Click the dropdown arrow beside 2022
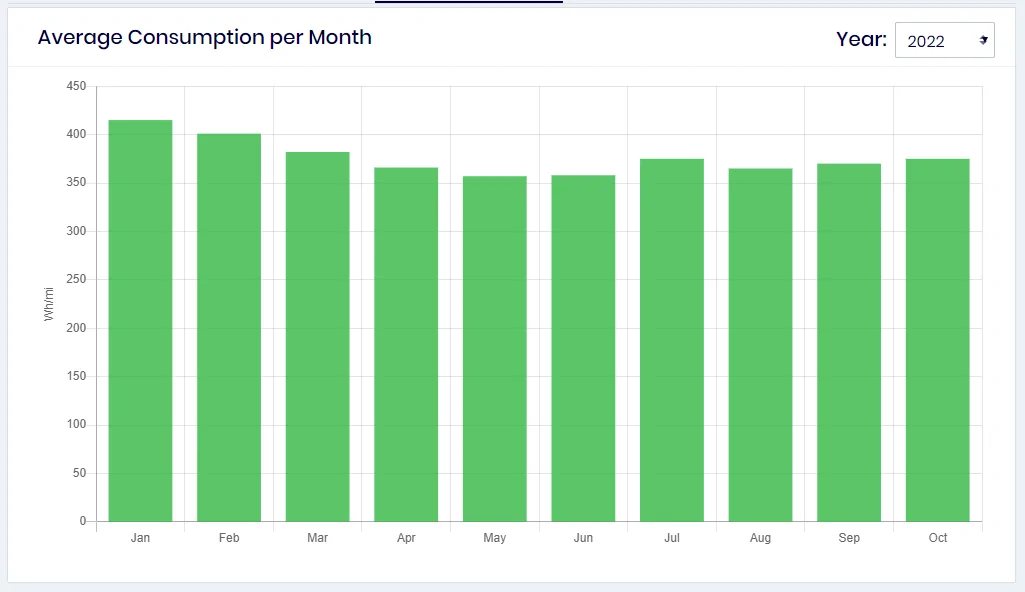1025x592 pixels. pos(983,41)
